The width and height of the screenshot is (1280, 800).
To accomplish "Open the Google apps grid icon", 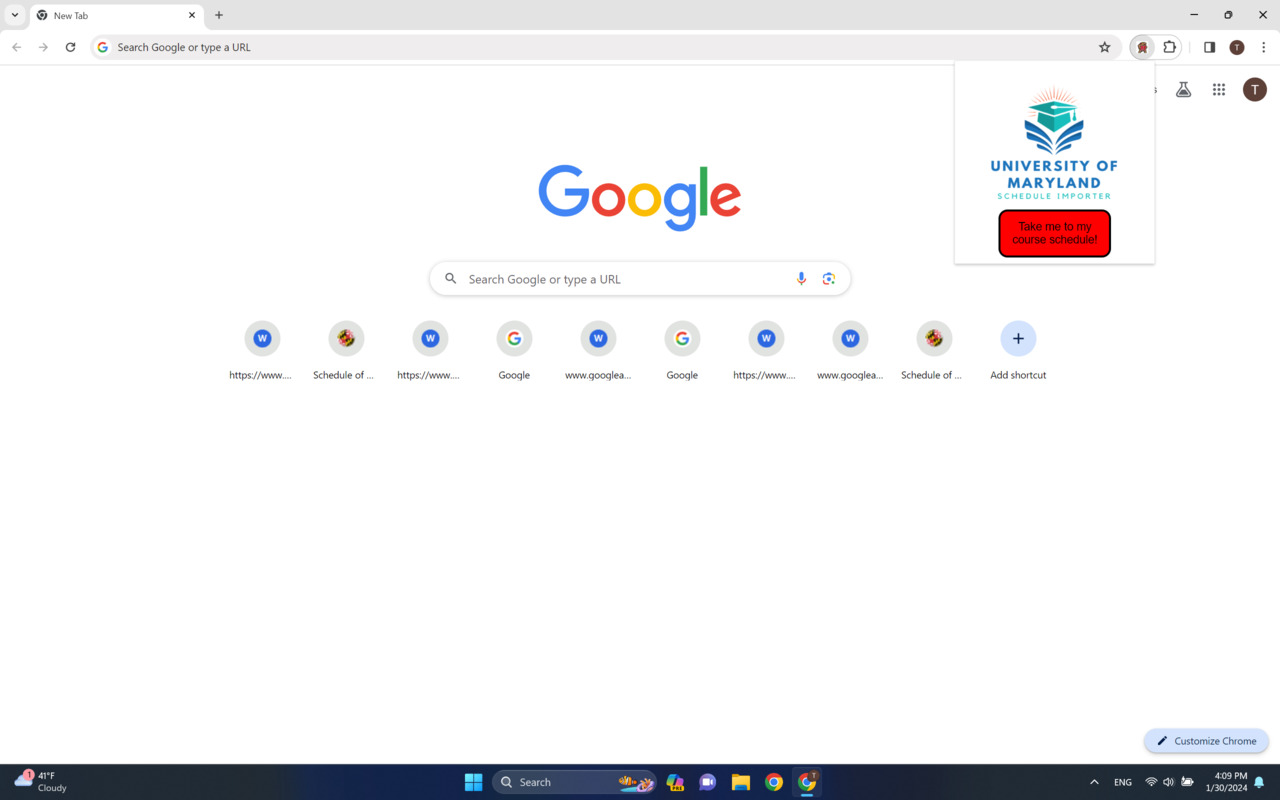I will click(1218, 89).
